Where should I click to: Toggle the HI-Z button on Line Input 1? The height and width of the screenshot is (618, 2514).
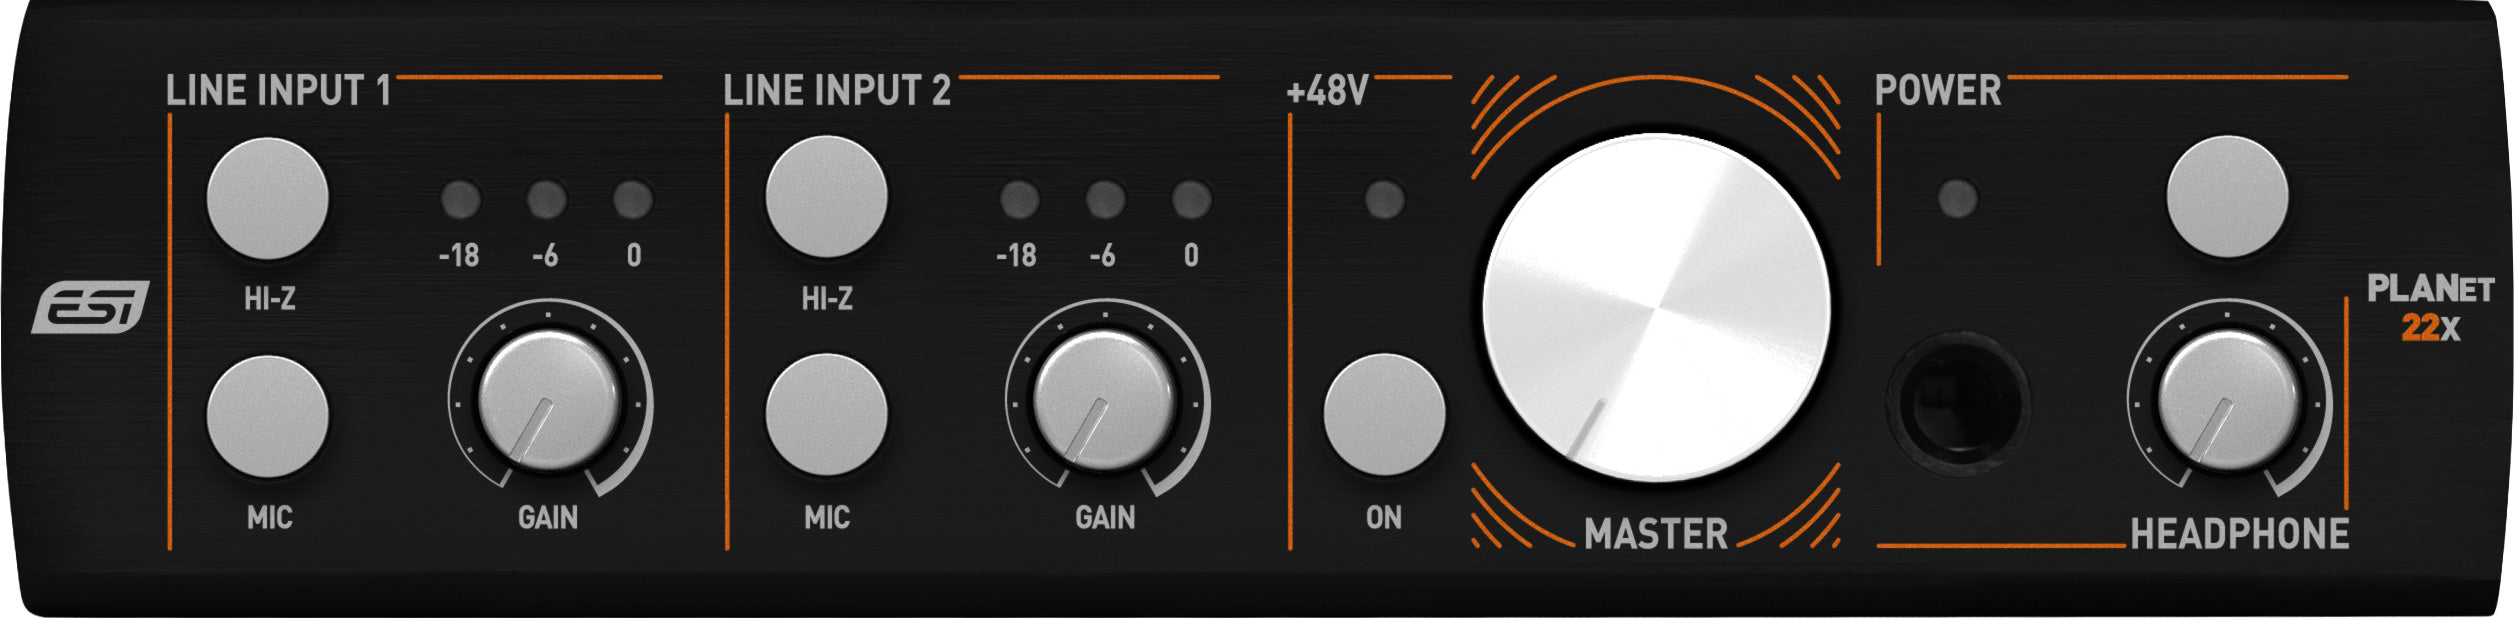267,198
